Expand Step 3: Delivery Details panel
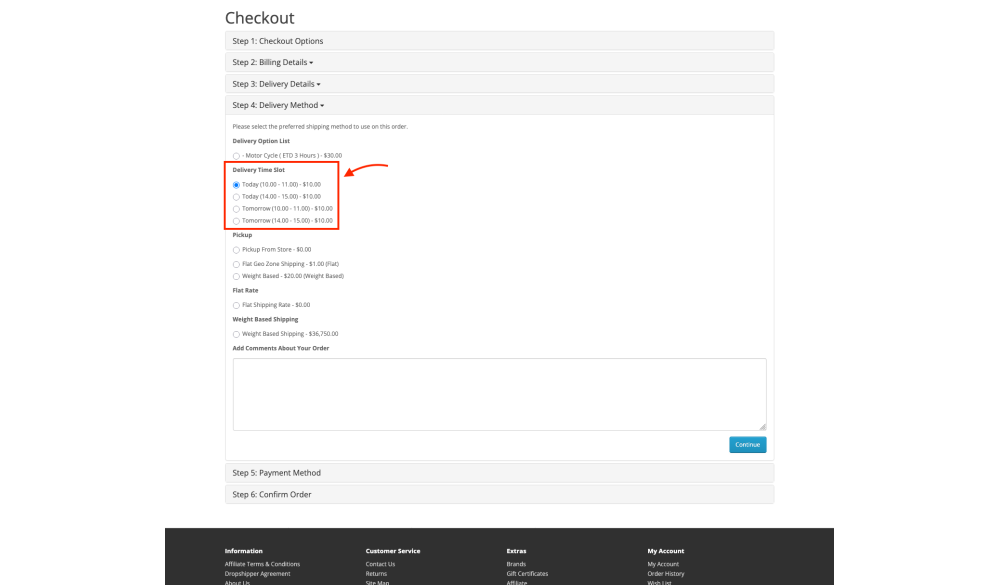 coord(276,84)
